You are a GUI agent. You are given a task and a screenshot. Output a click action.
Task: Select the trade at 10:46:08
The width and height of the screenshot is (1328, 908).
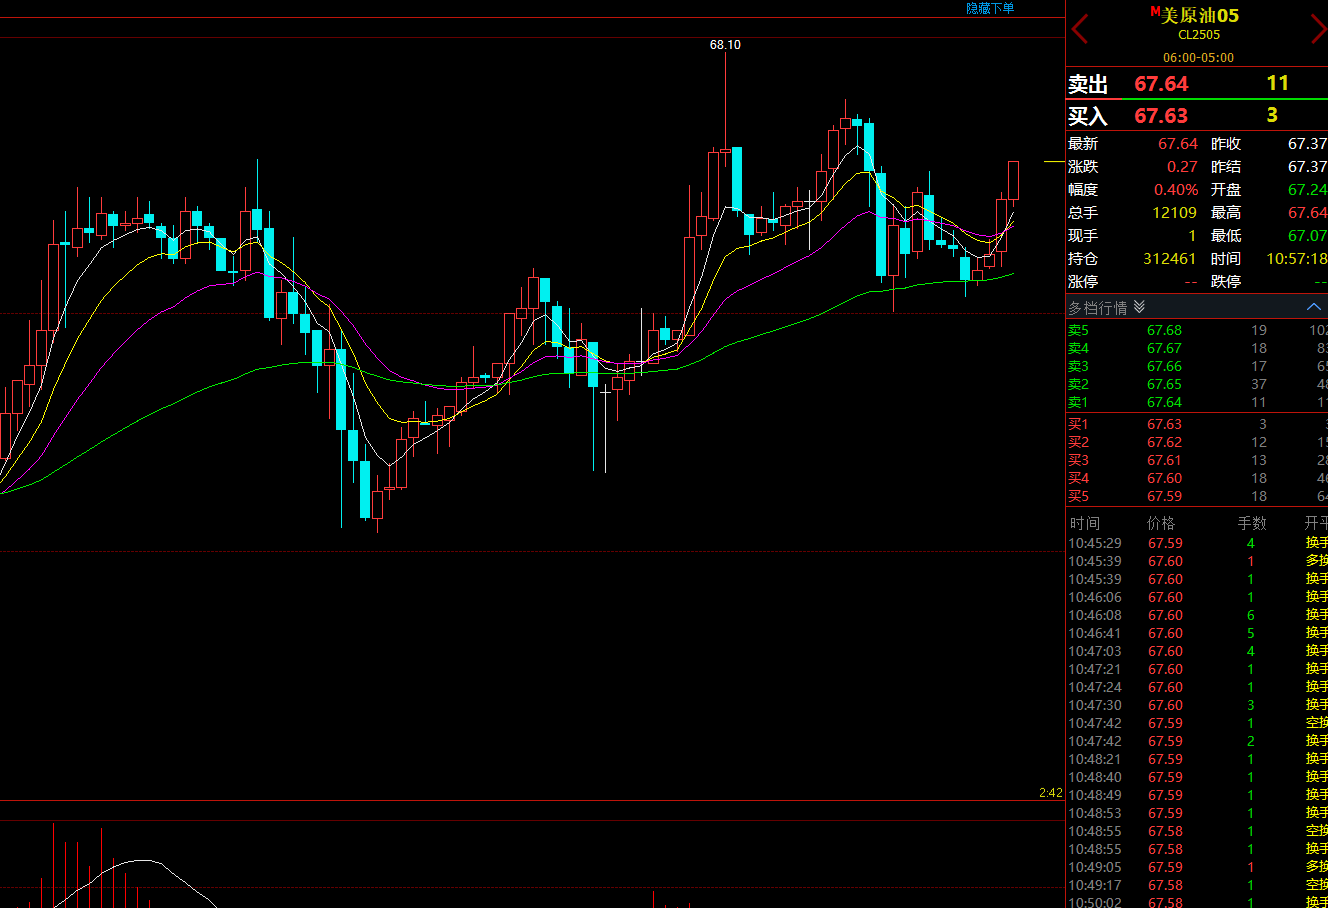click(1197, 615)
